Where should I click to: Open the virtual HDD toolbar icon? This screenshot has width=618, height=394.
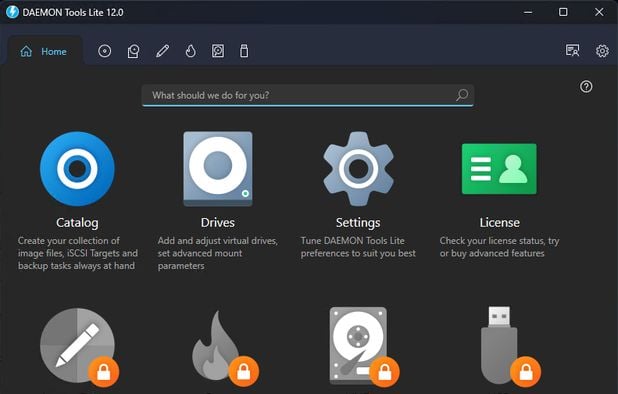(218, 51)
